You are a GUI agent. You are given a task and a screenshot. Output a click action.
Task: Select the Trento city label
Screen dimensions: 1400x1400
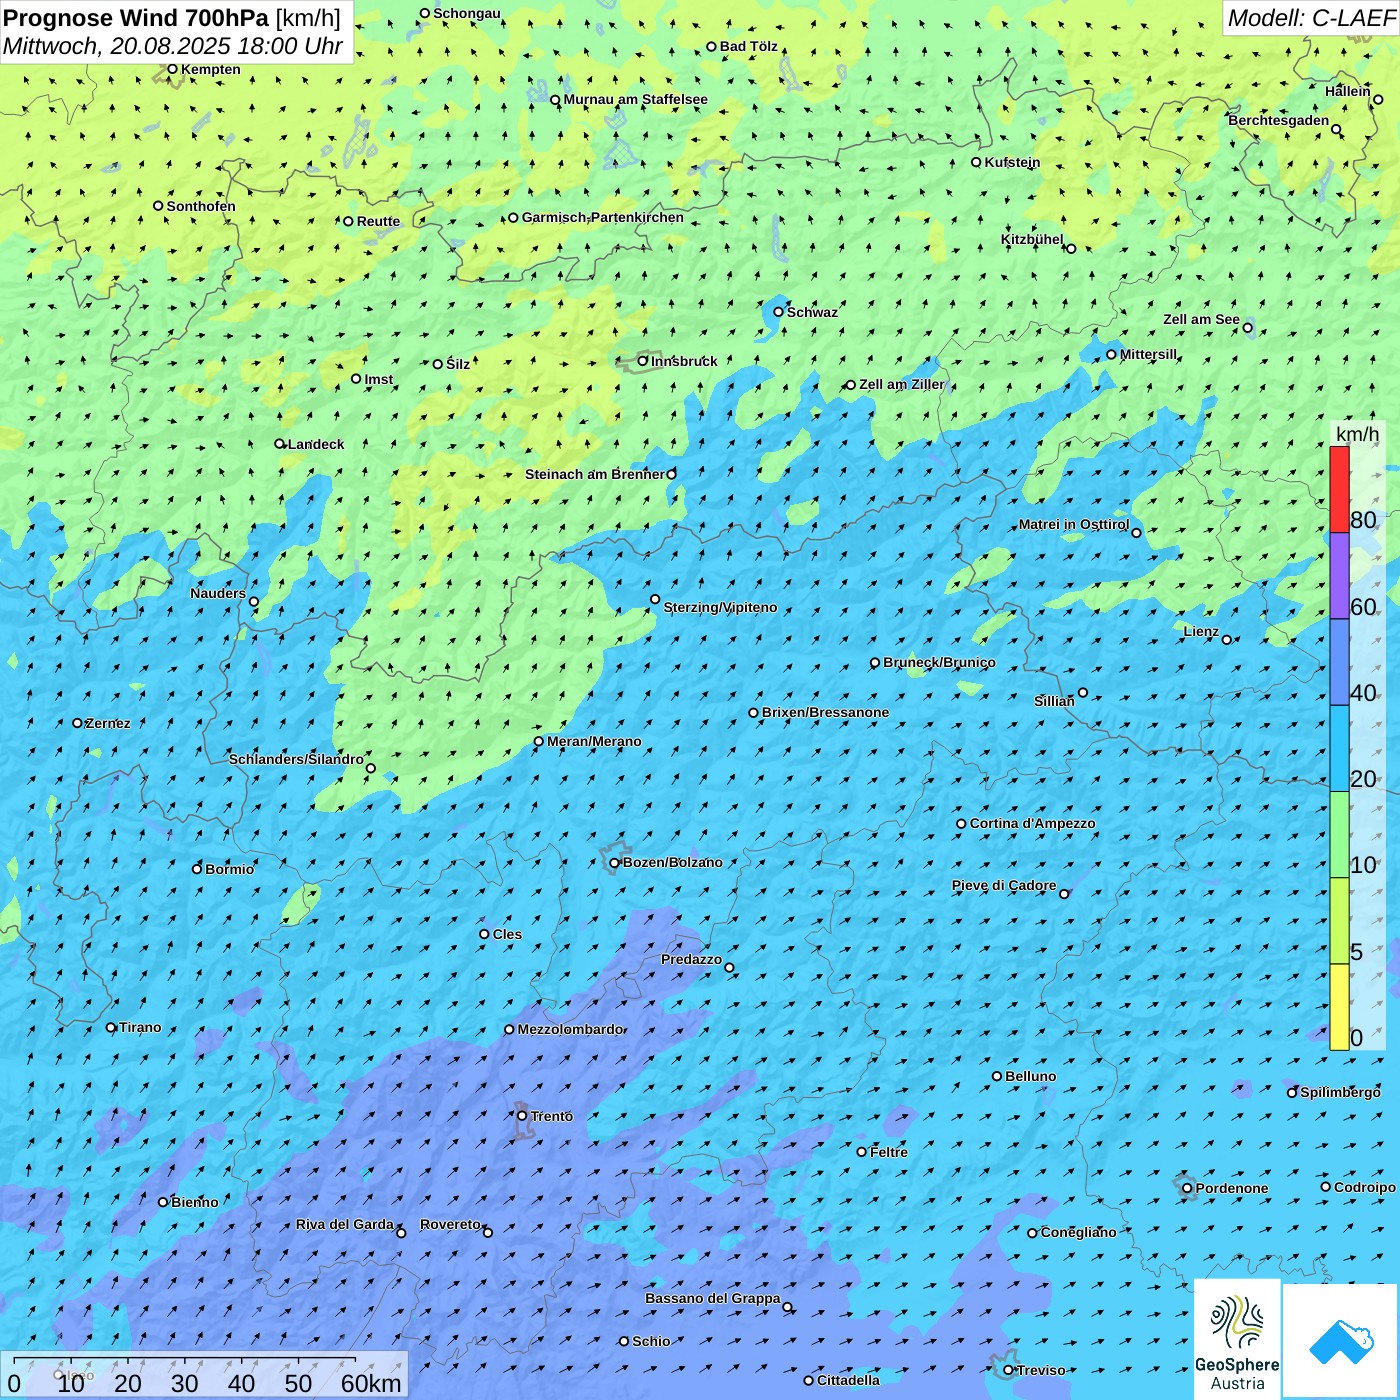[x=552, y=1116]
